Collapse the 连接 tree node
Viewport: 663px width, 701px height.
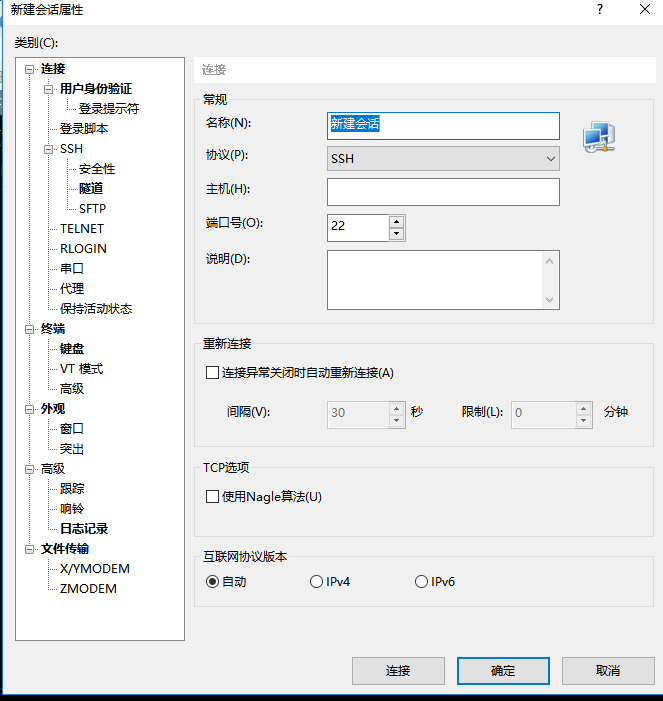point(30,69)
